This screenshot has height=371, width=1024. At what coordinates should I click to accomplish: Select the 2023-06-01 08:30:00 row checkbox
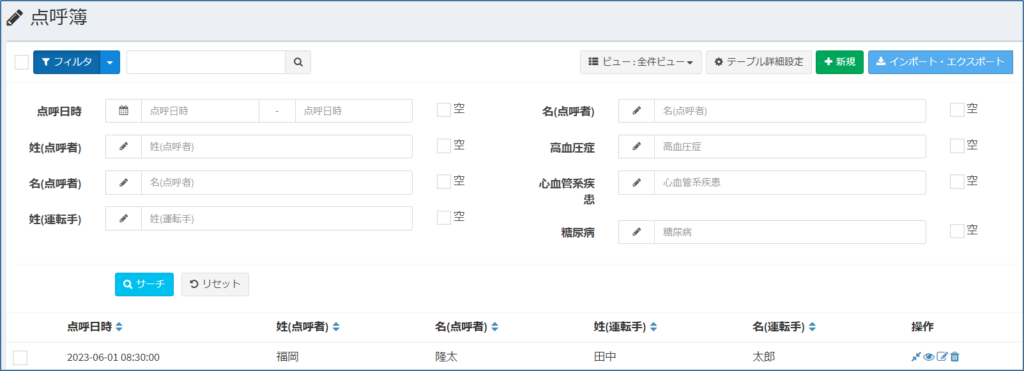[20, 357]
